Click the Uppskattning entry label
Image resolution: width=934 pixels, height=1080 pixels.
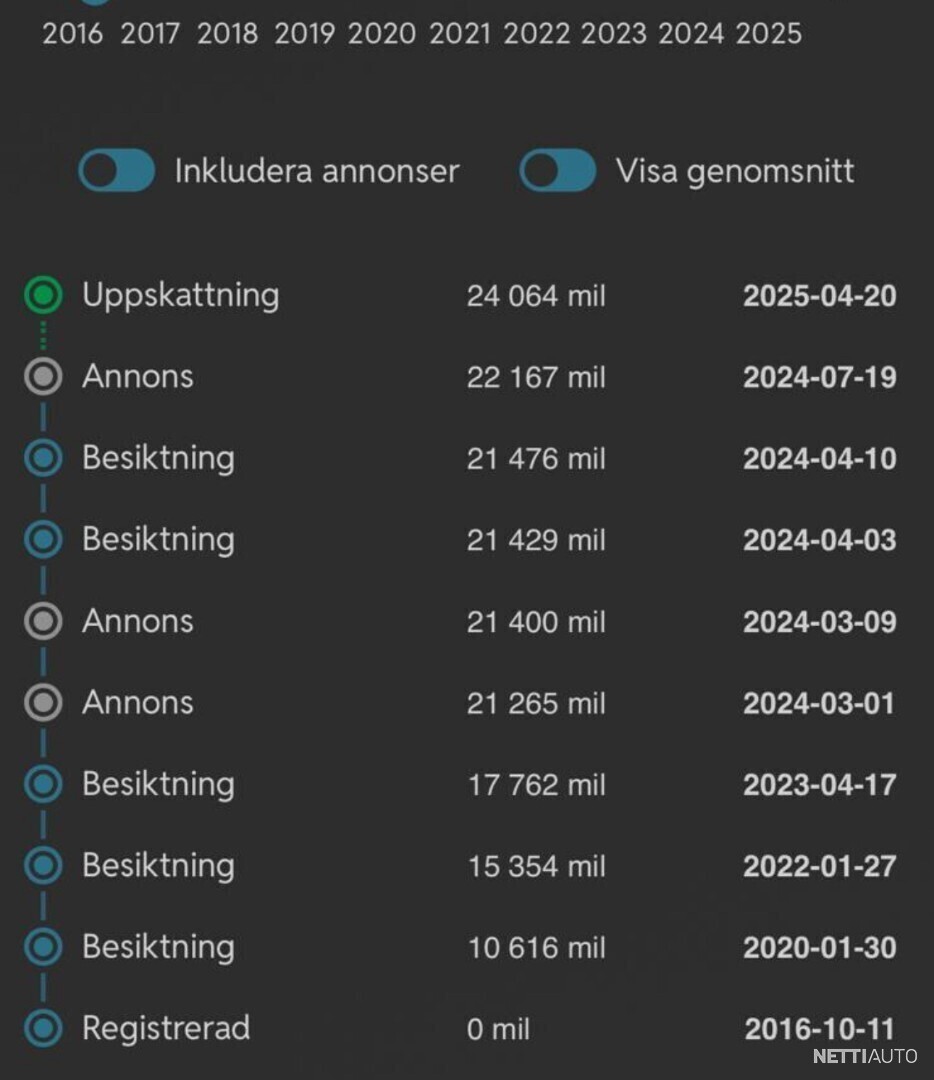coord(180,295)
